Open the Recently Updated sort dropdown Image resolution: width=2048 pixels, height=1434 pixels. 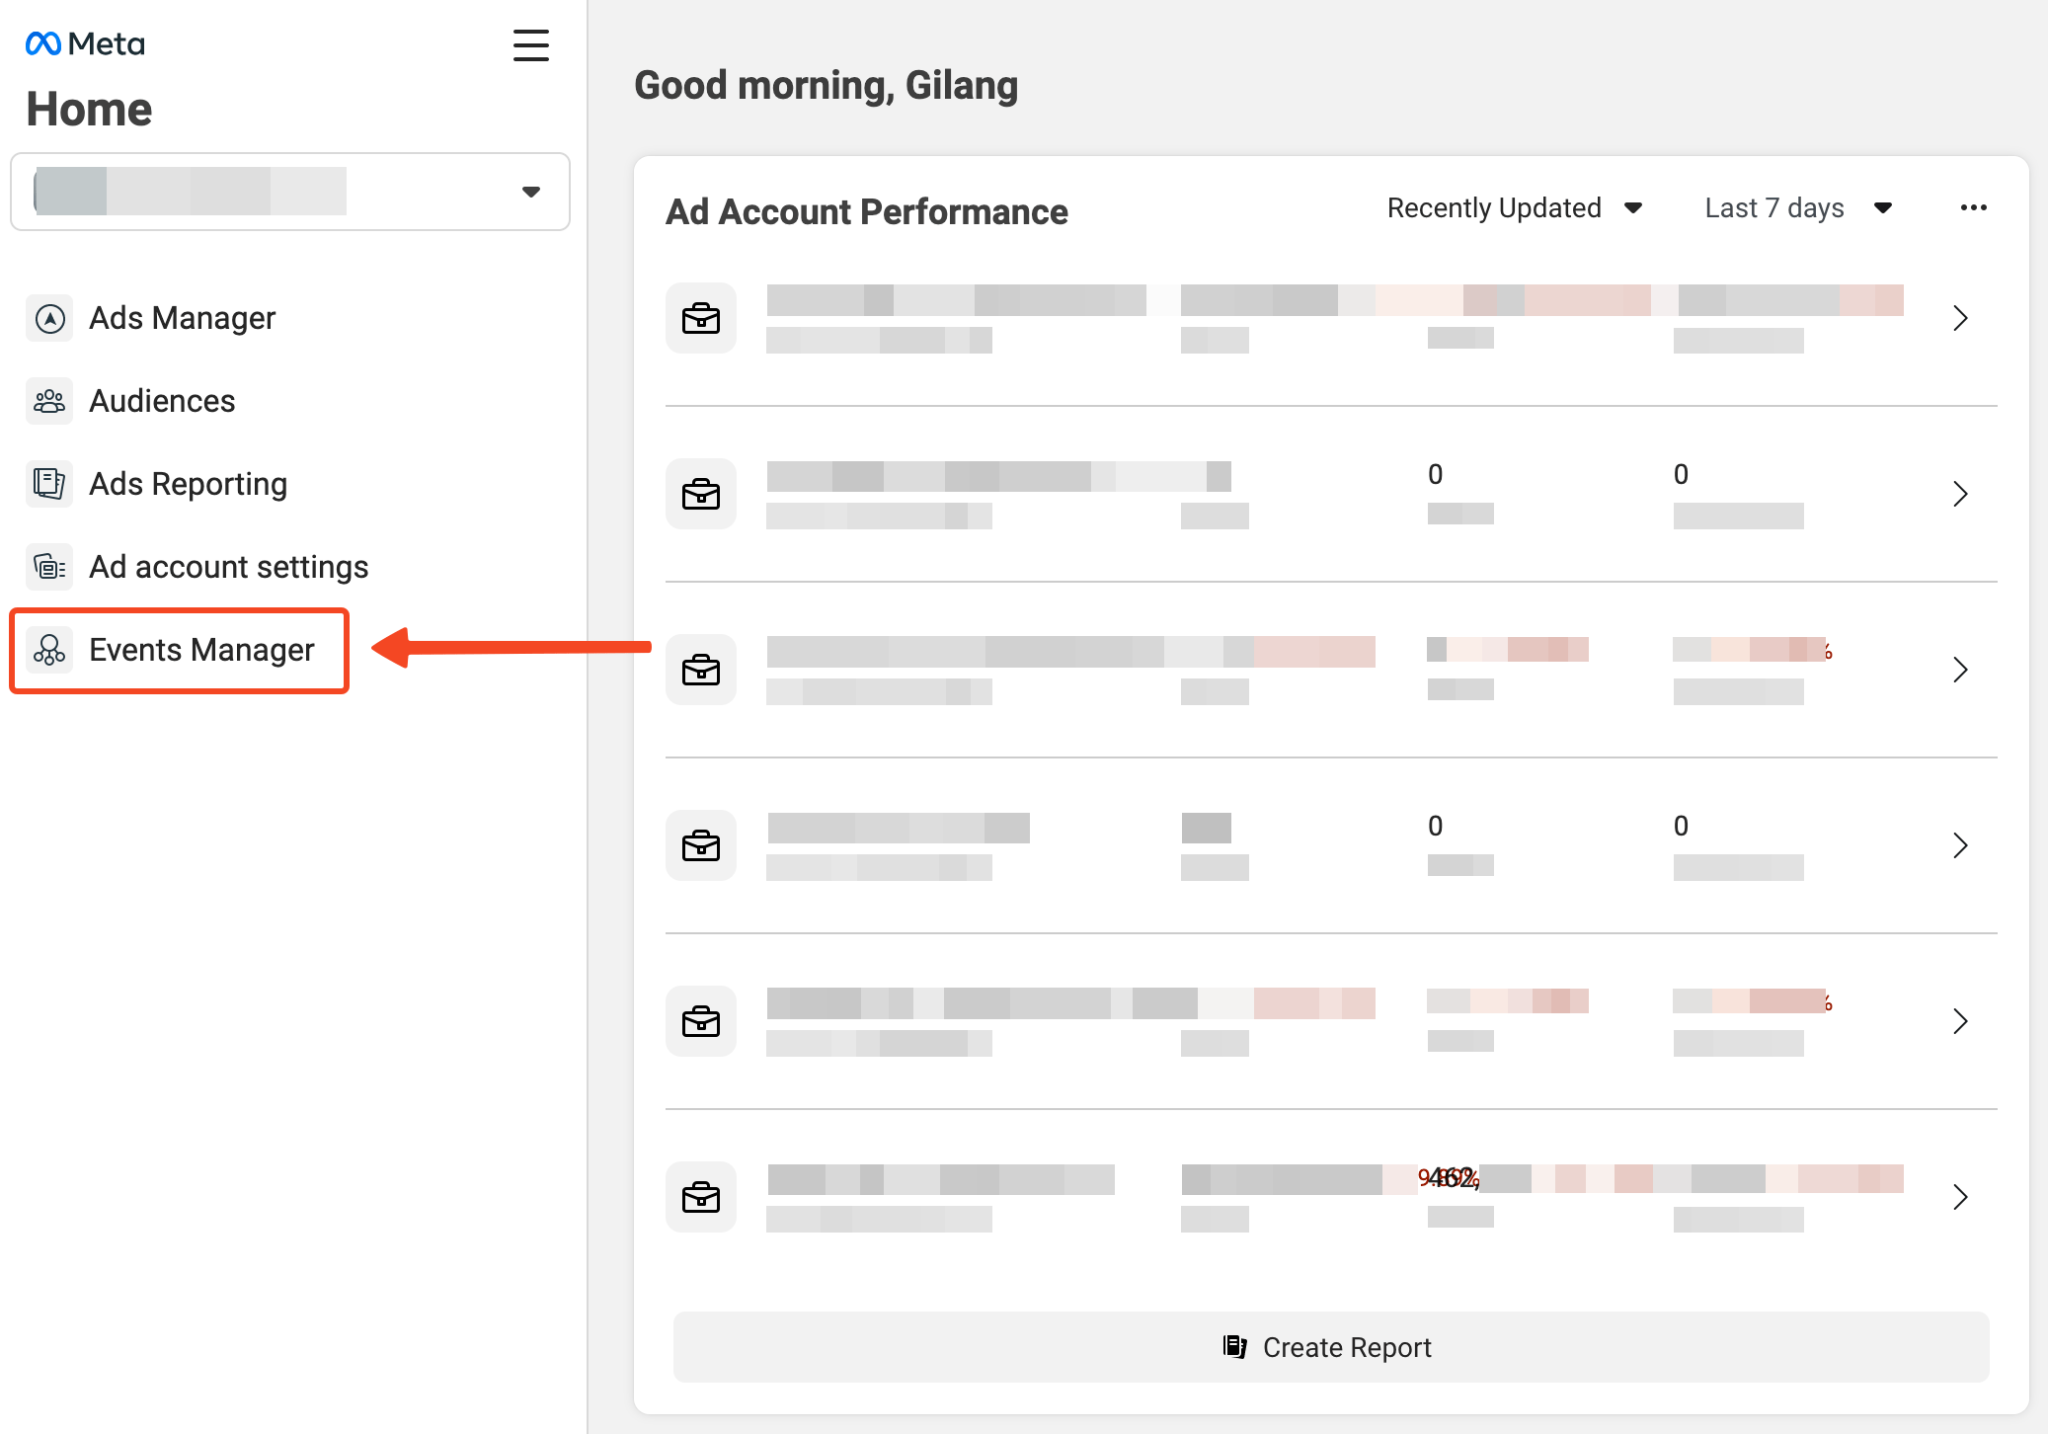1514,208
